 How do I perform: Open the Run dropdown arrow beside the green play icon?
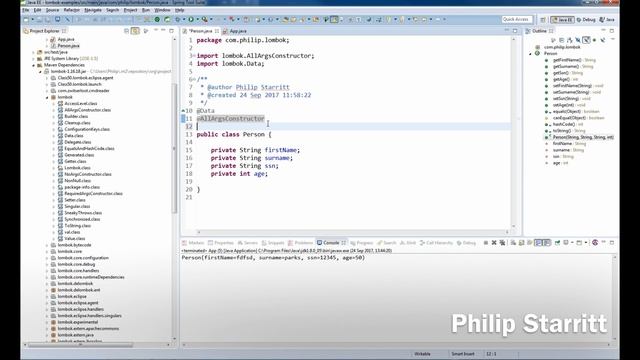(198, 19)
